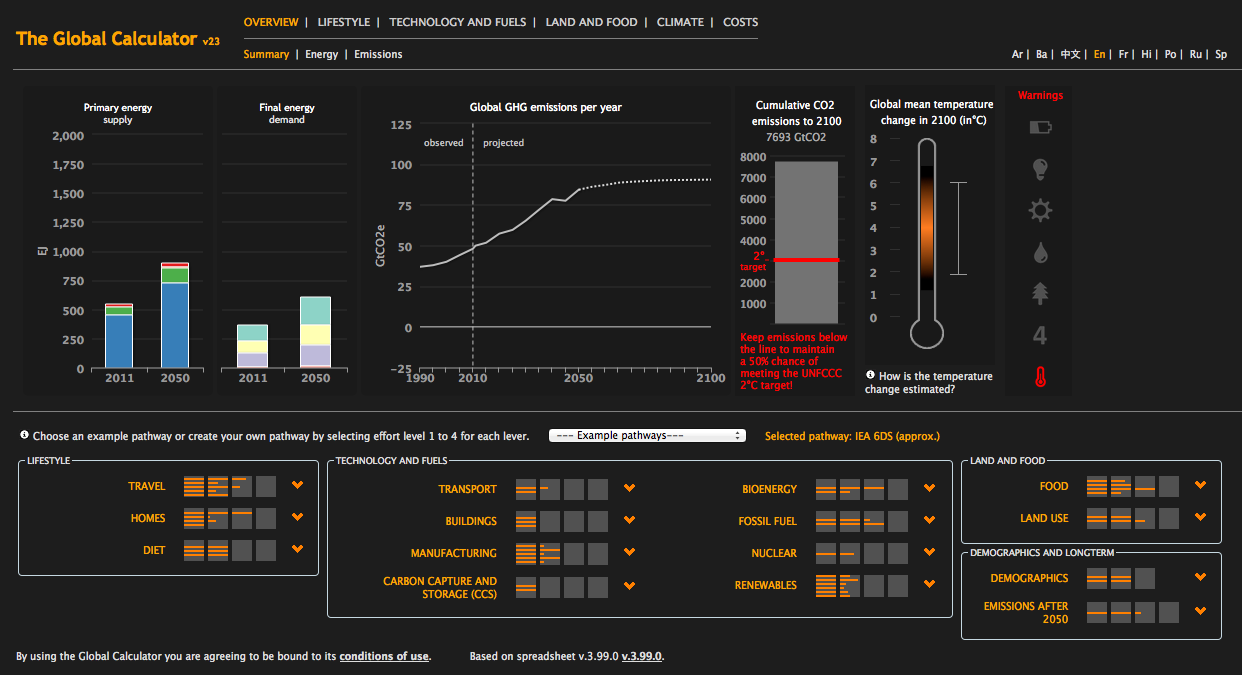Expand the Nuclear lever arrow

click(x=929, y=553)
